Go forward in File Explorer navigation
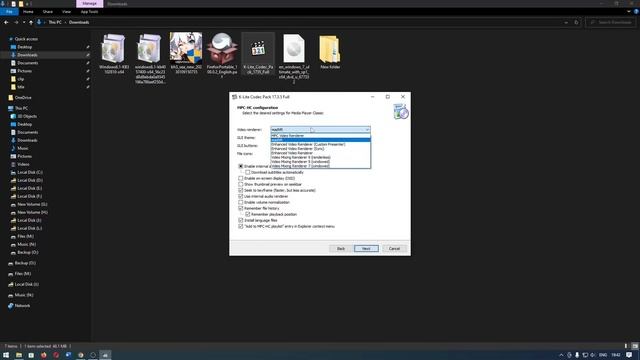Viewport: 640px width, 360px height. click(x=16, y=22)
